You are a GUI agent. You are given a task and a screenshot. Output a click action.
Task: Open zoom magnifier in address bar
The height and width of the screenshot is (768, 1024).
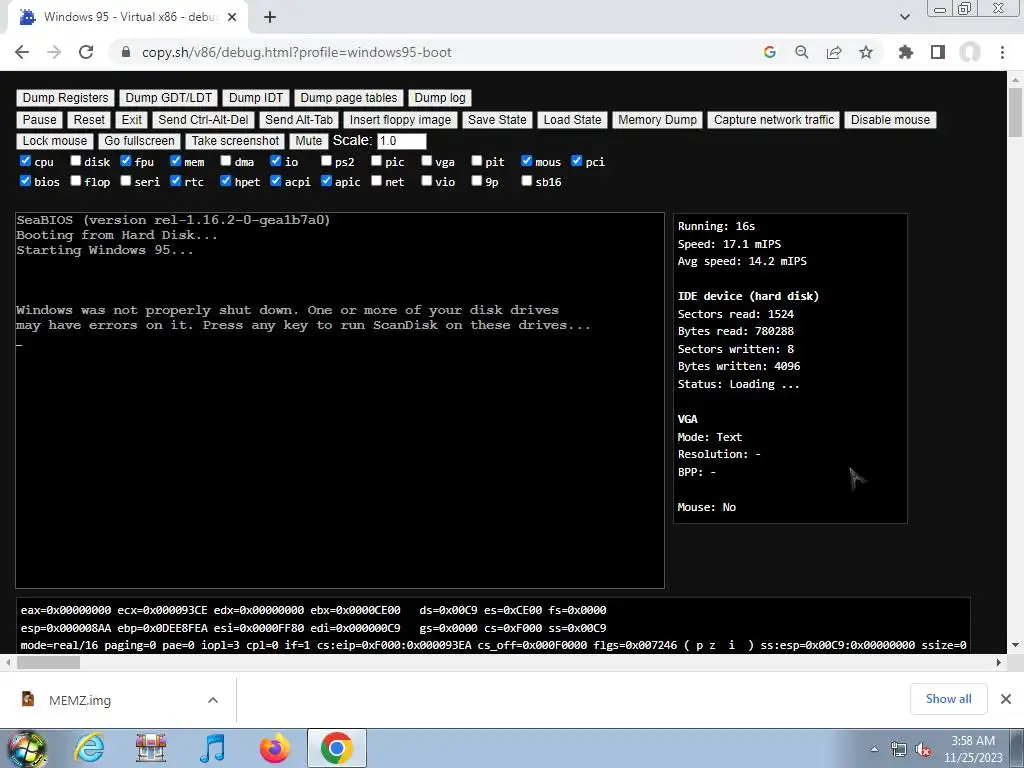pyautogui.click(x=802, y=52)
